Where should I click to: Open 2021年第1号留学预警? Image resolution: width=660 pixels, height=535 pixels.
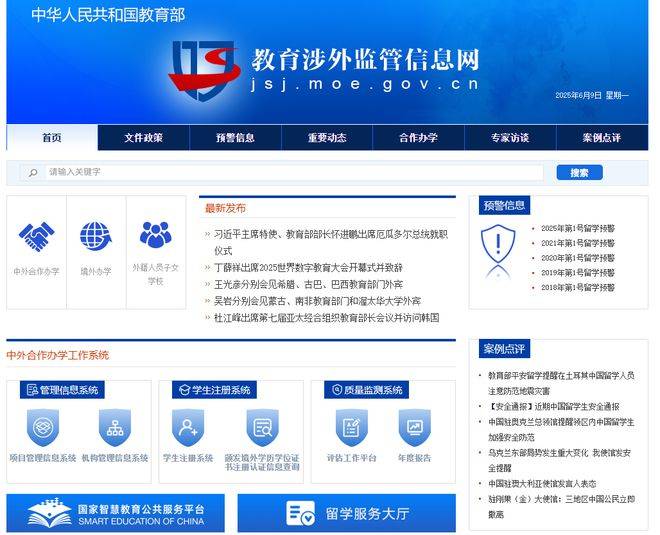pyautogui.click(x=578, y=243)
